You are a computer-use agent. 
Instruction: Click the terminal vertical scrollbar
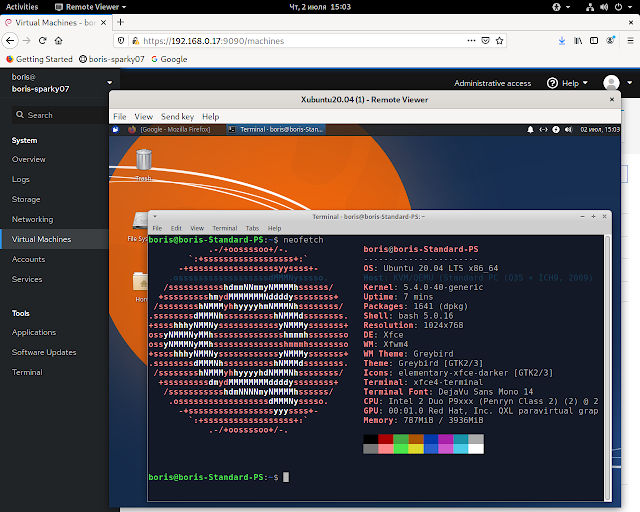tap(607, 367)
